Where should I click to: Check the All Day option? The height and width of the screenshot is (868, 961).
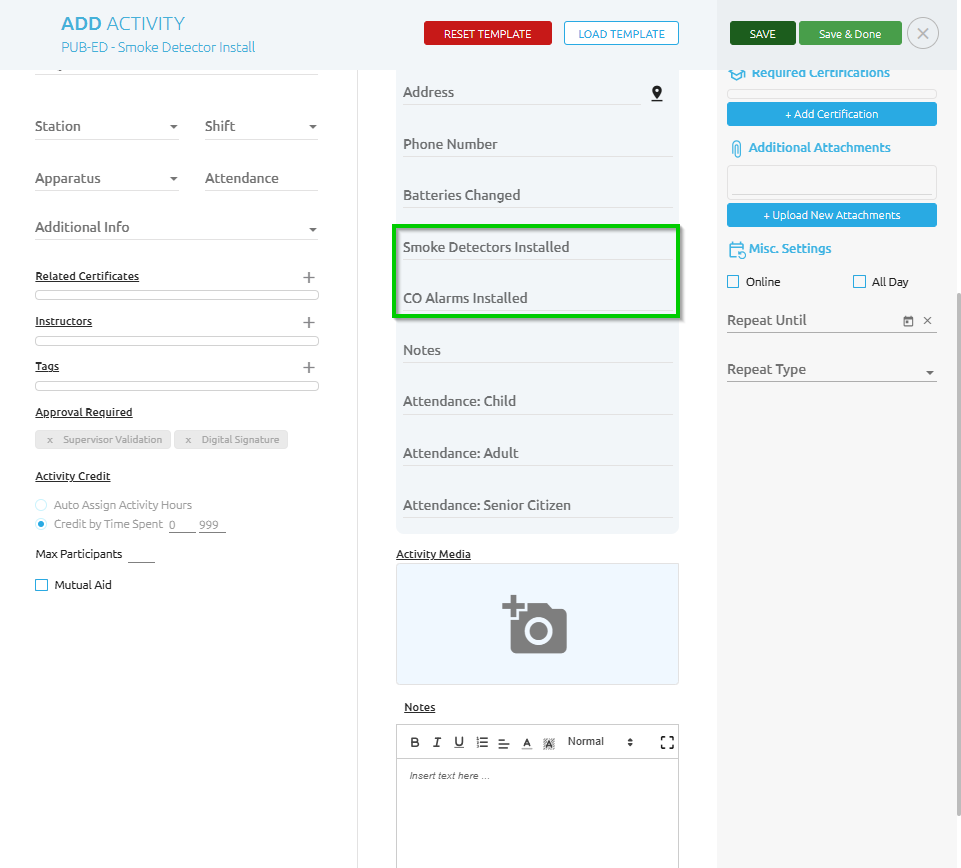click(x=859, y=282)
